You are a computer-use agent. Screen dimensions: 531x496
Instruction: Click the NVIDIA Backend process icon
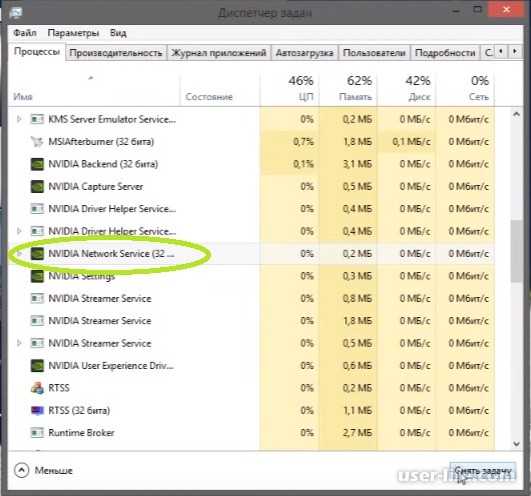coord(37,164)
